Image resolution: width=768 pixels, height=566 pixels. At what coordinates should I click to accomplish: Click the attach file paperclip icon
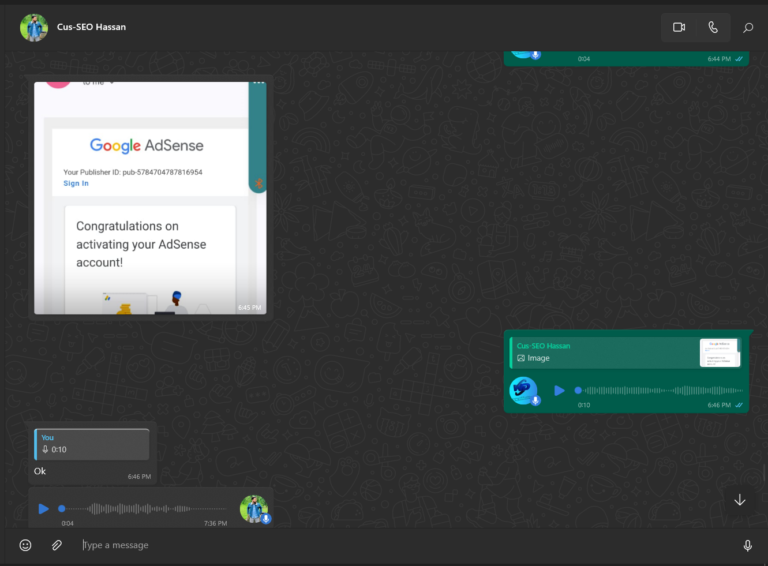(57, 545)
